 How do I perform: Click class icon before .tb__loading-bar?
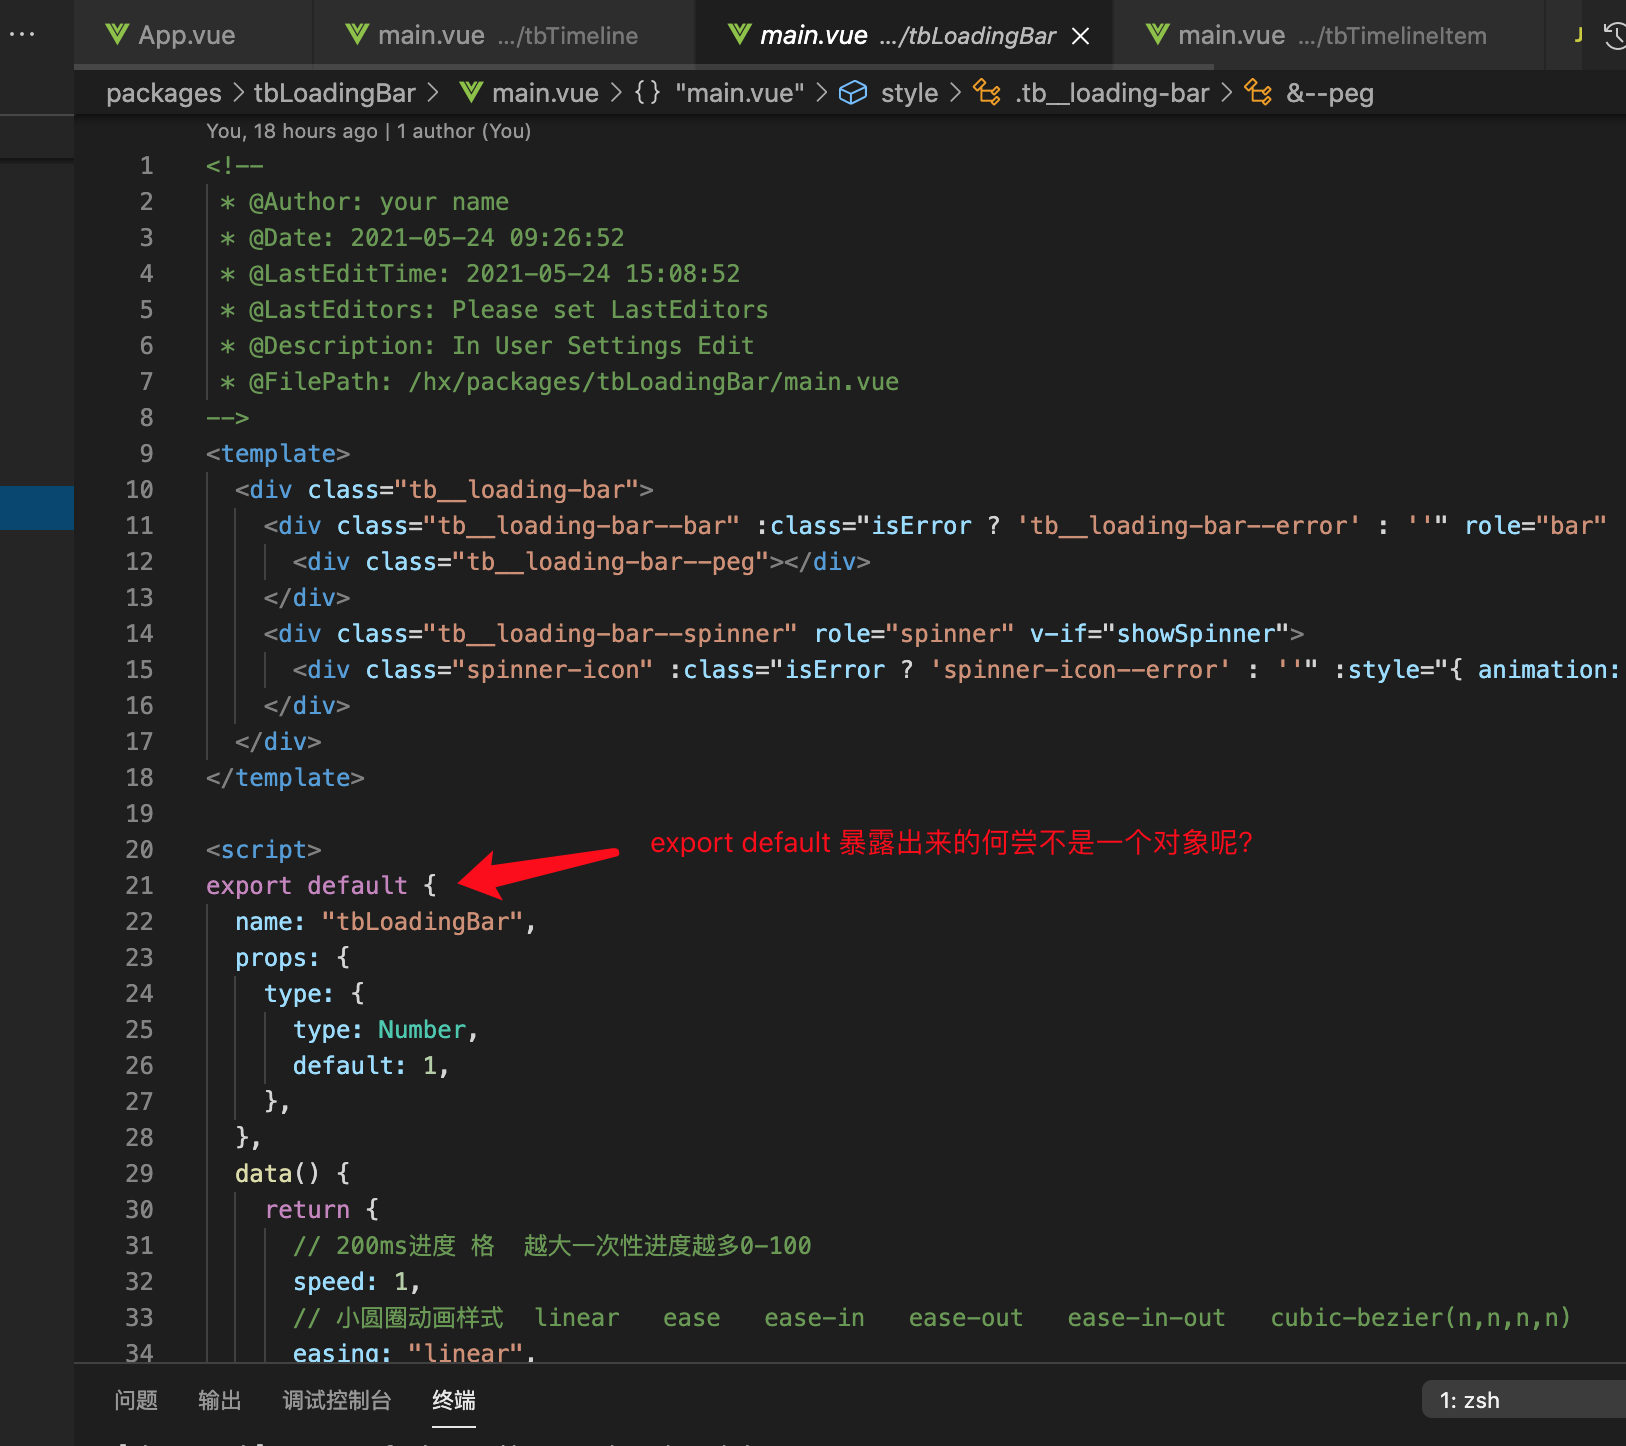tap(987, 93)
